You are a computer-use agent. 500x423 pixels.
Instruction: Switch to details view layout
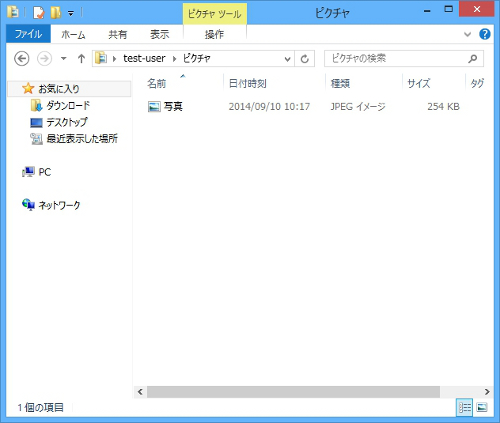[464, 407]
